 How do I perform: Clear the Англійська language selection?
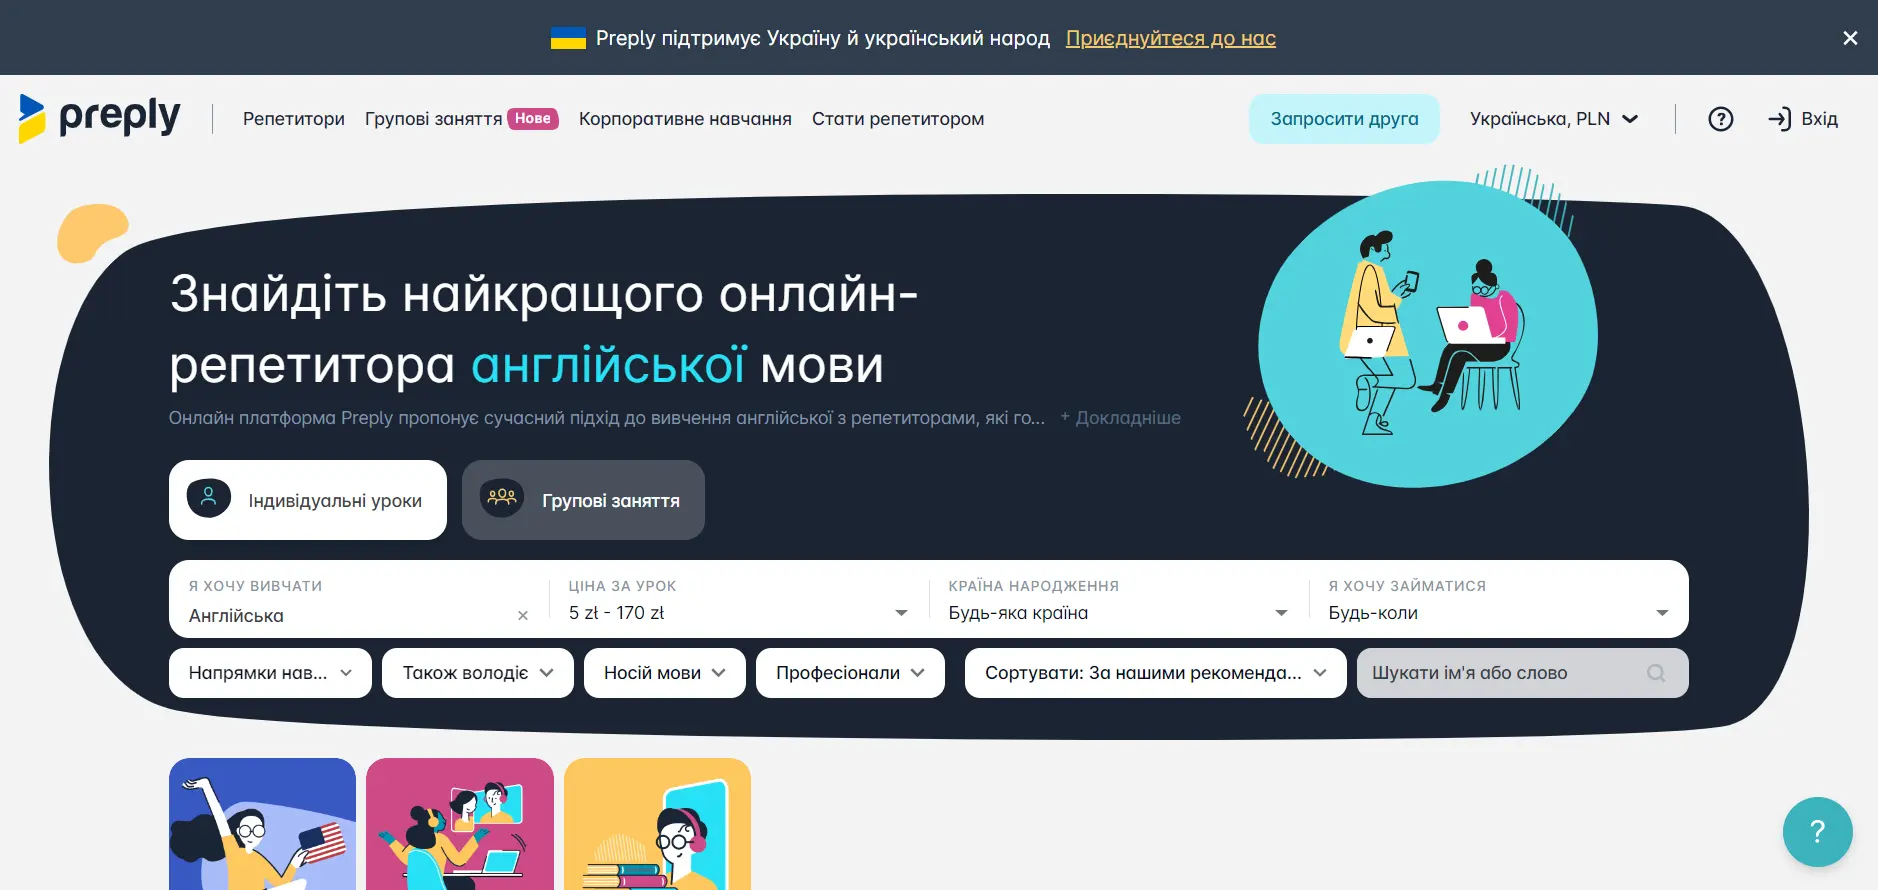(523, 616)
